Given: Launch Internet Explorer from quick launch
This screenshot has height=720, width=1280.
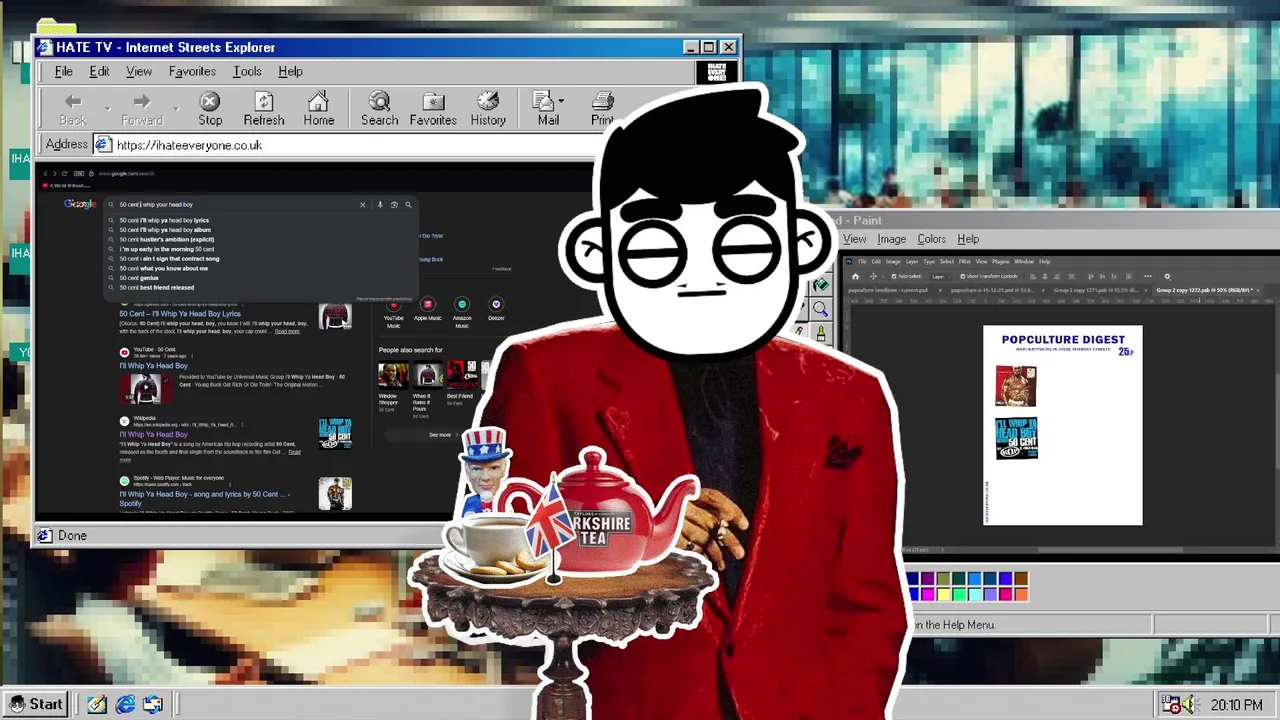Looking at the screenshot, I should point(125,704).
